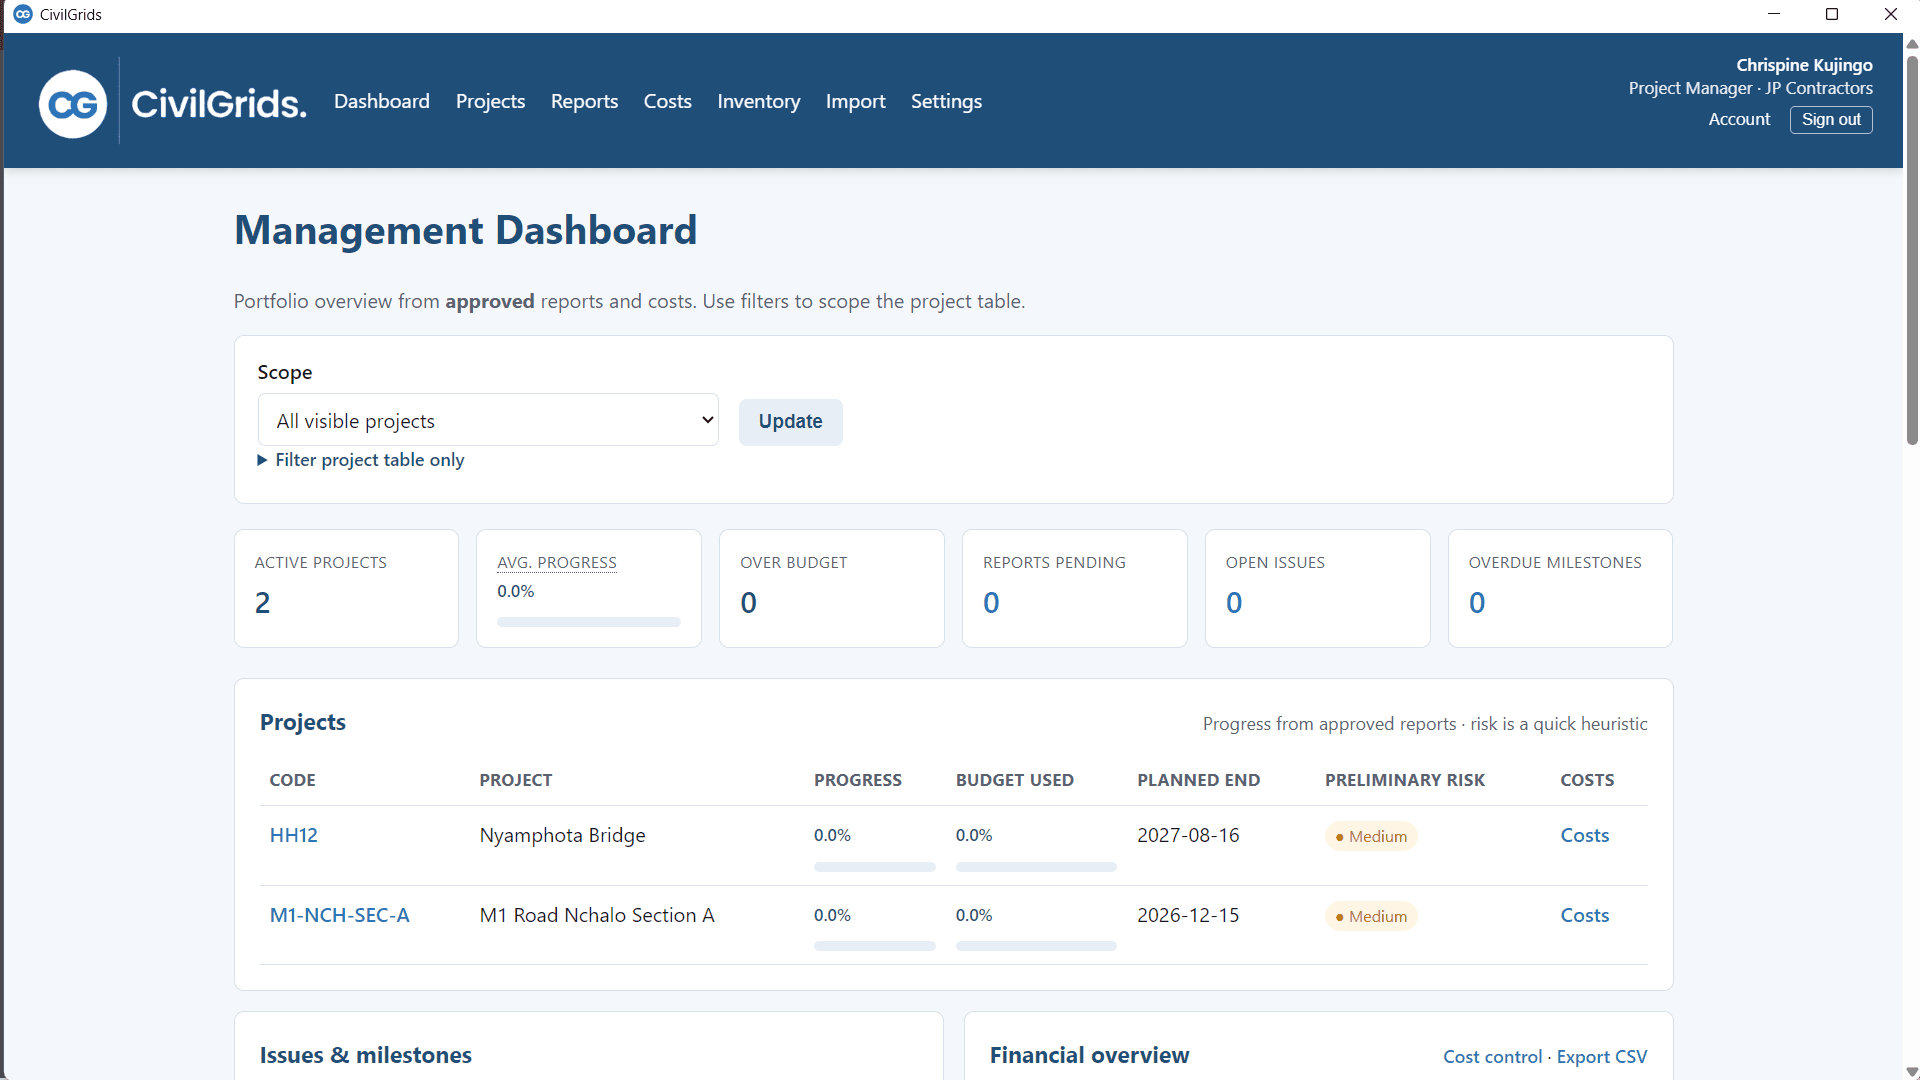Click the Cost control link
1920x1080 pixels.
point(1492,1057)
